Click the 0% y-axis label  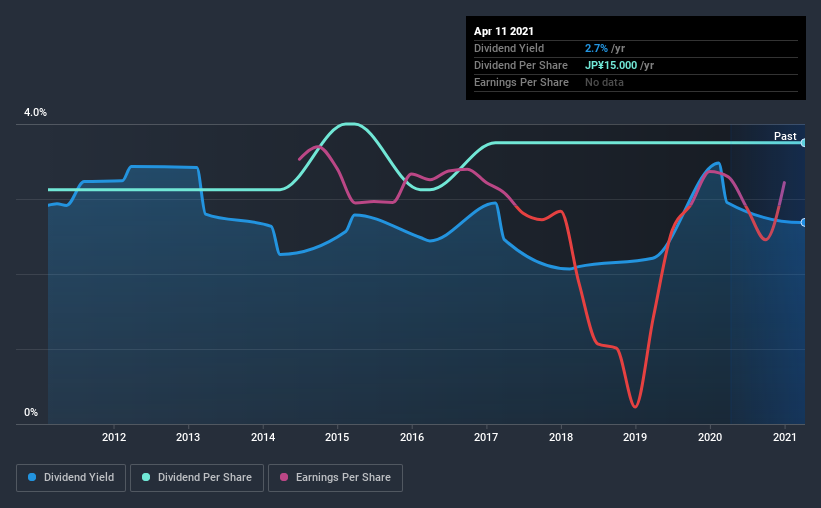coord(31,413)
